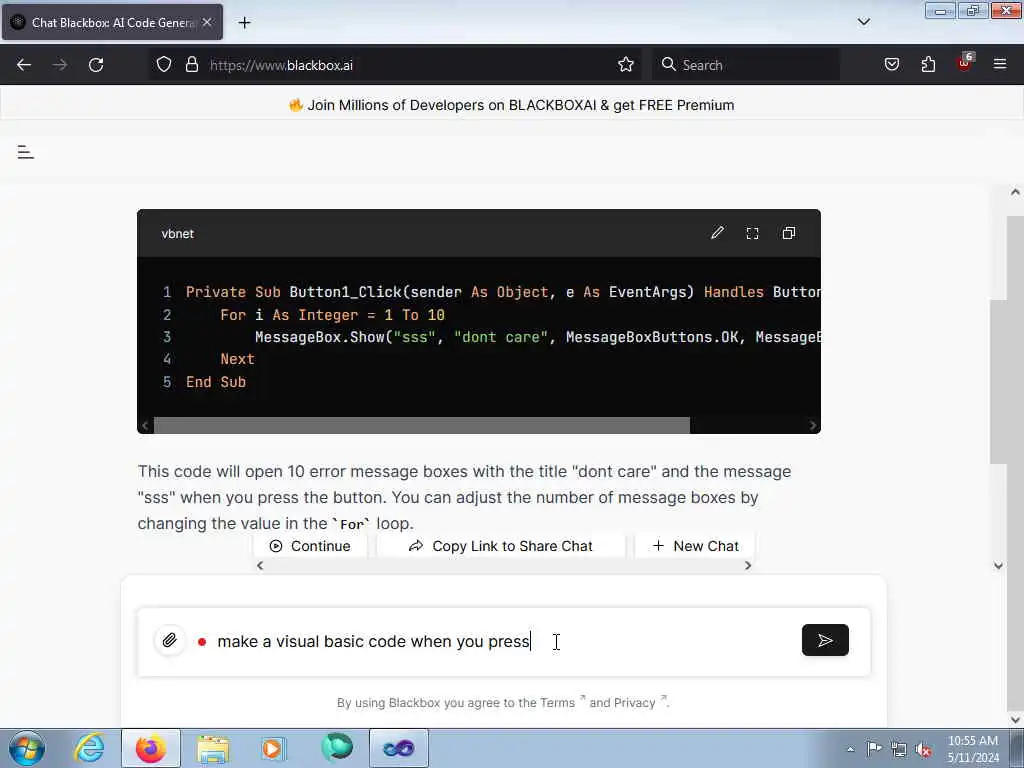Edit the vbnet code block
1024x768 pixels.
pyautogui.click(x=717, y=233)
